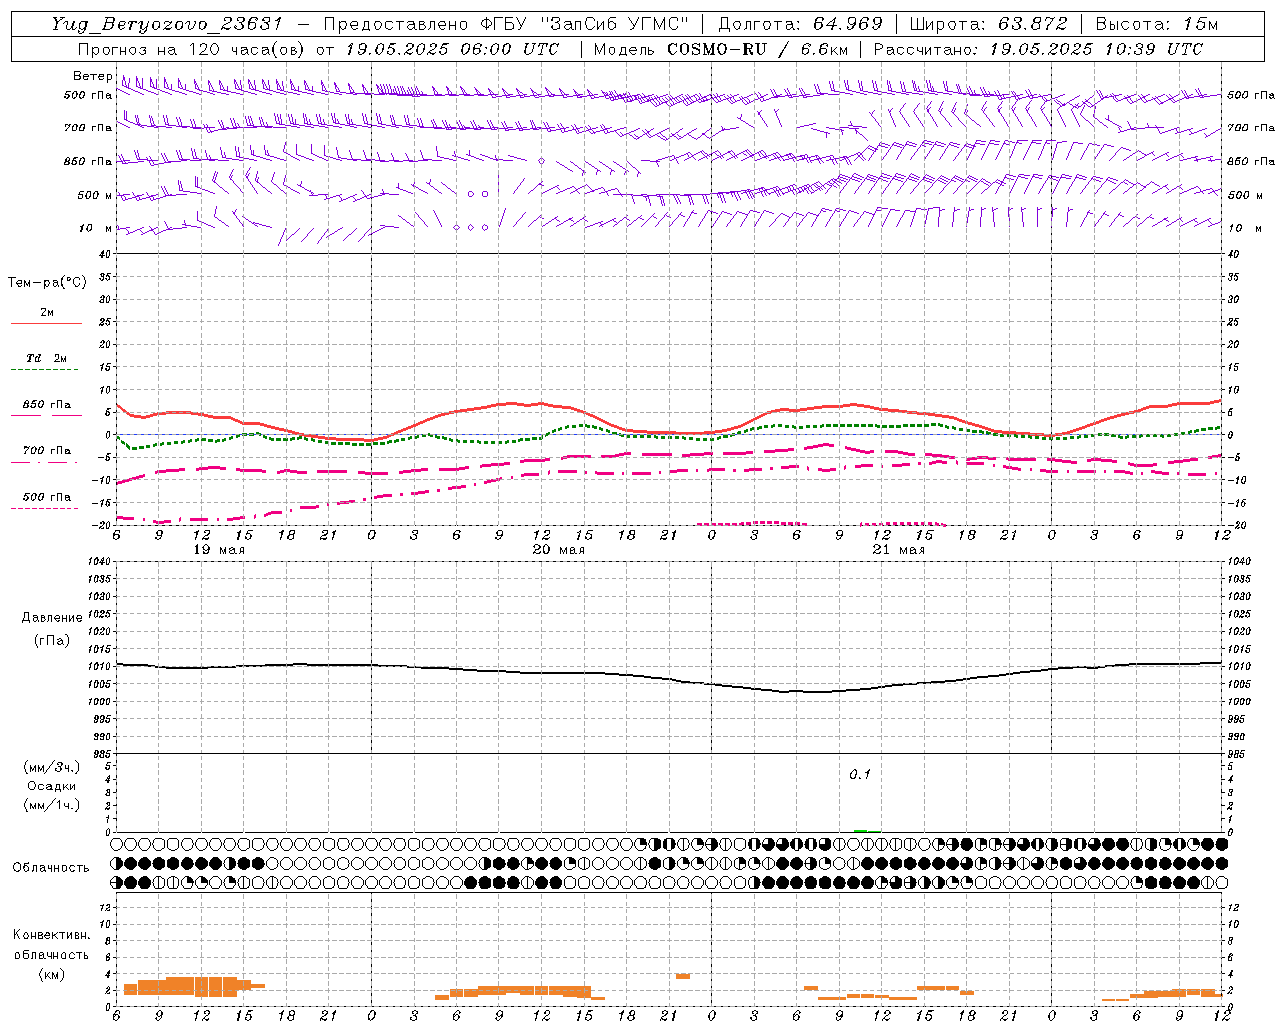Image resolution: width=1280 pixels, height=1024 pixels.
Task: Click the Конвективн. convective cloud label
Action: coord(52,935)
